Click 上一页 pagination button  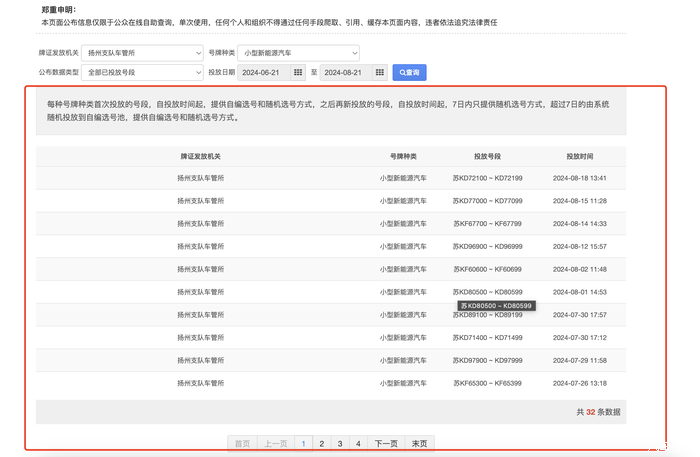tap(274, 443)
